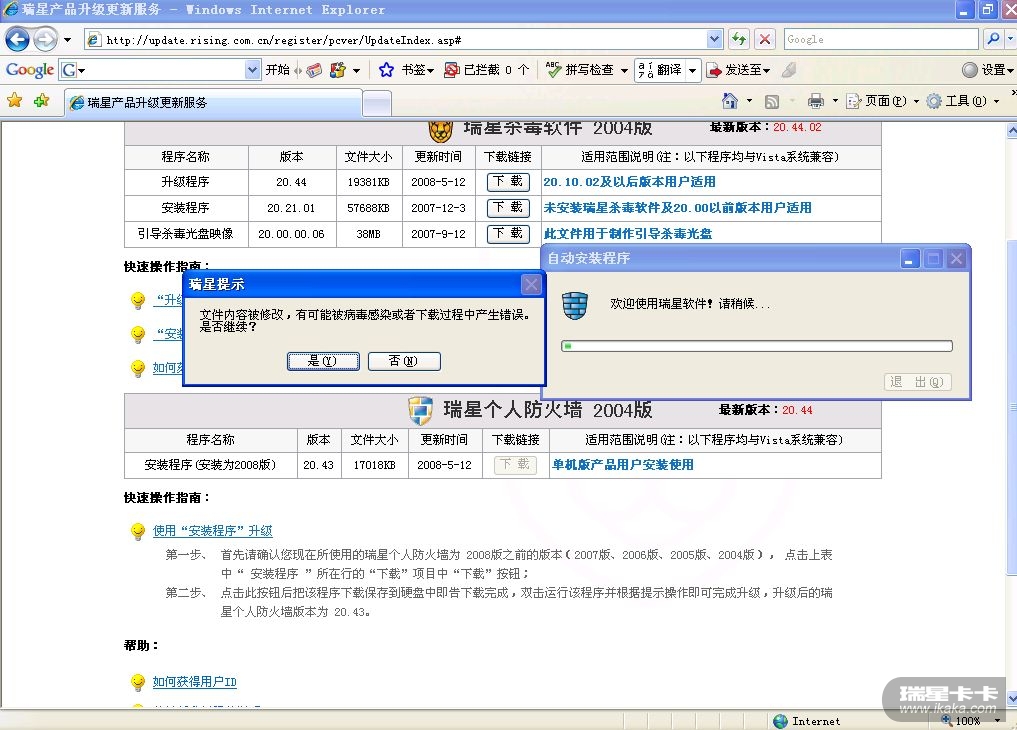
Task: Close the 瑞星提示 dialog with X
Action: [x=531, y=284]
